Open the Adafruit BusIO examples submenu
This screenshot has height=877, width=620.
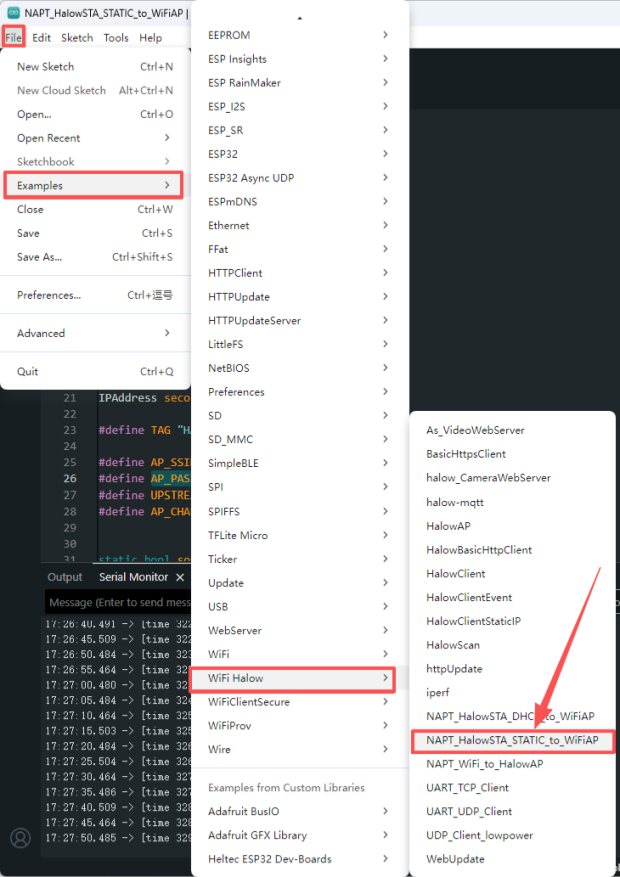click(x=300, y=811)
